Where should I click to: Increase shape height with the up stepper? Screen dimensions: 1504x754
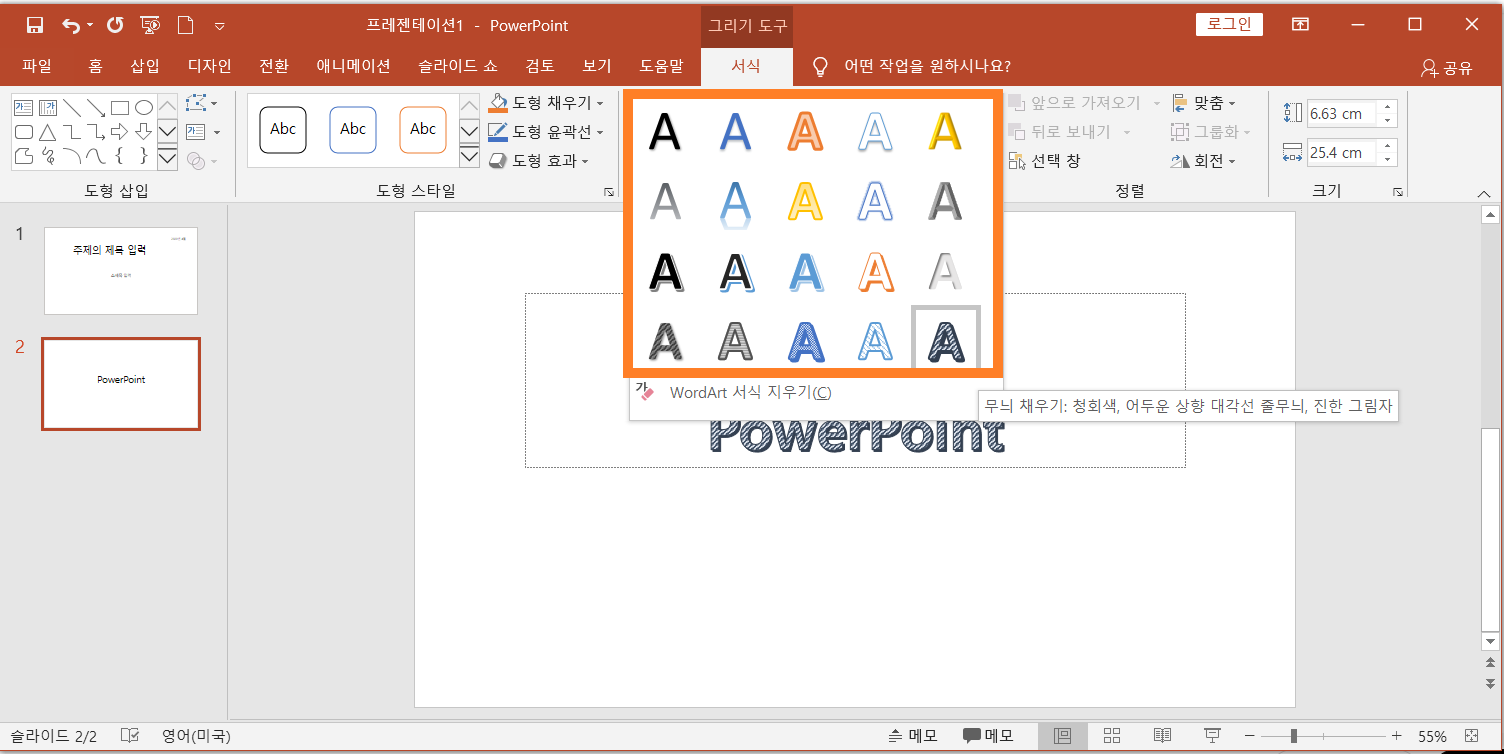click(x=1387, y=107)
